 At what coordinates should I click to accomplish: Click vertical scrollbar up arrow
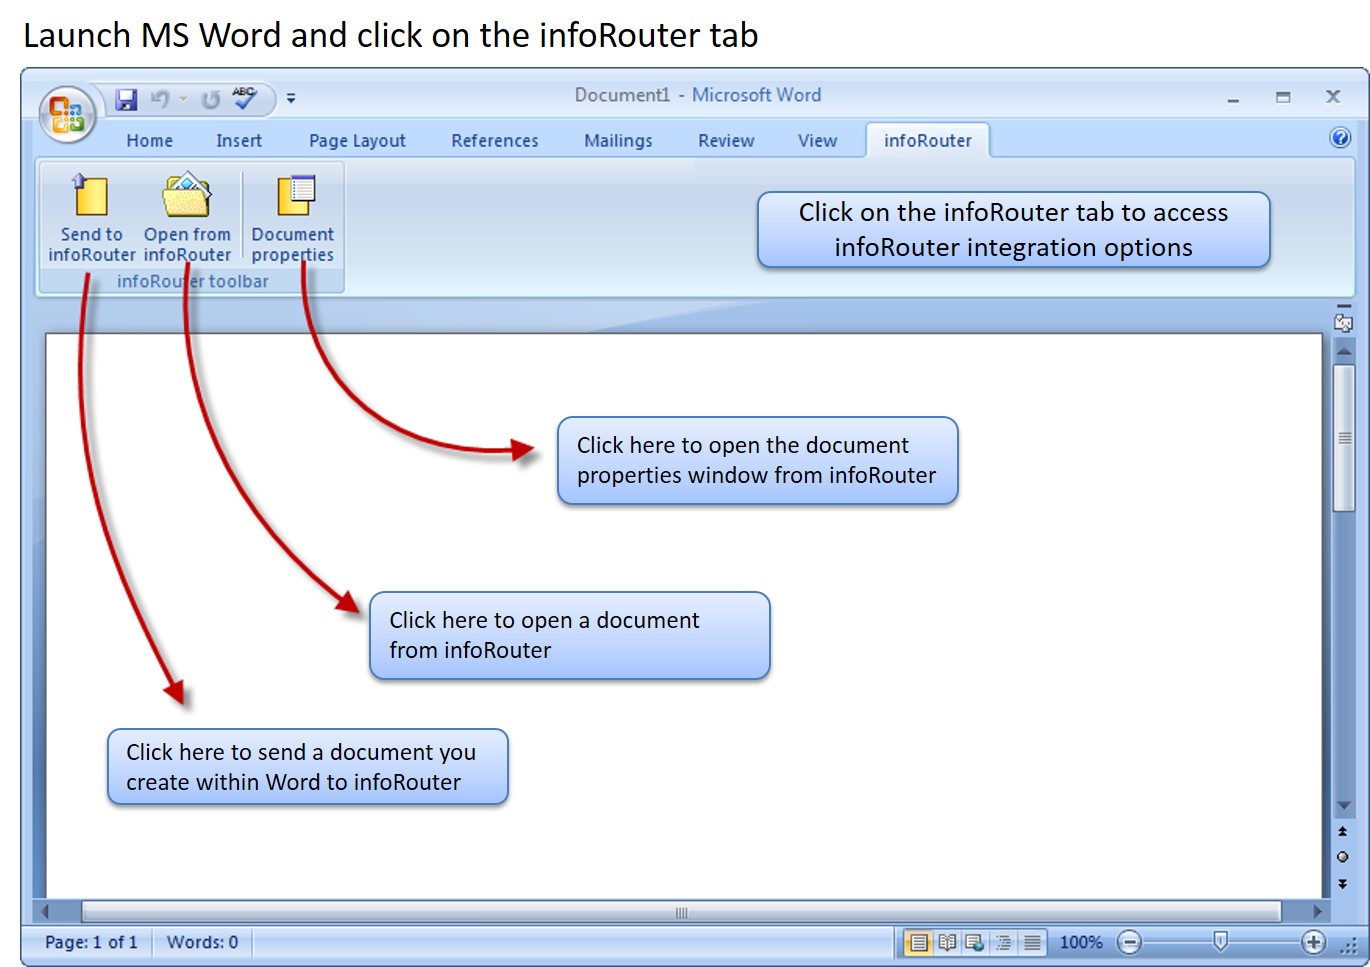pos(1344,351)
